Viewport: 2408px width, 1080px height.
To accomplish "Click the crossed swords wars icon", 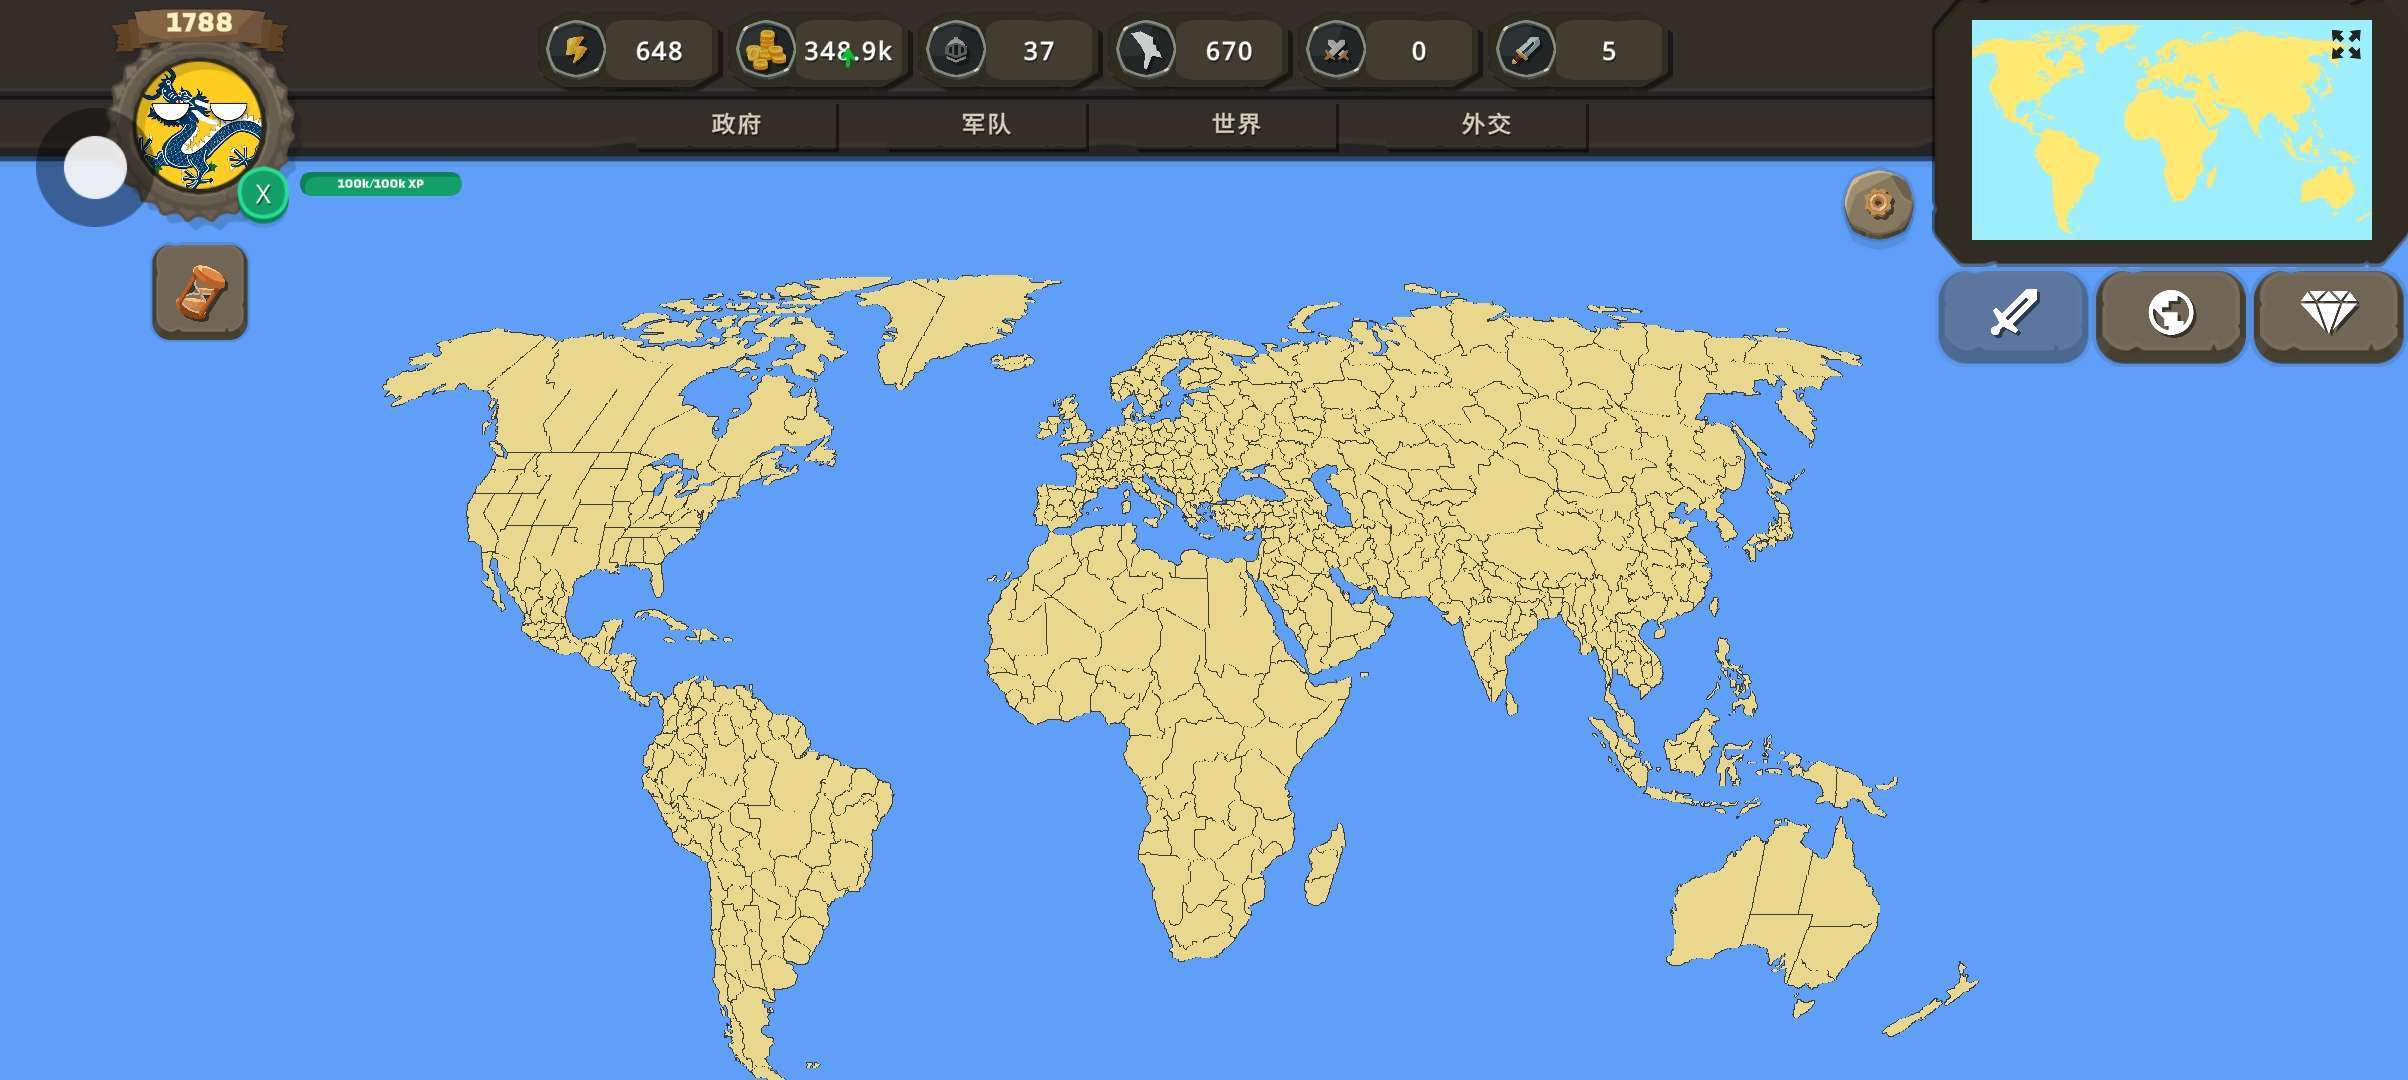I will [1336, 50].
